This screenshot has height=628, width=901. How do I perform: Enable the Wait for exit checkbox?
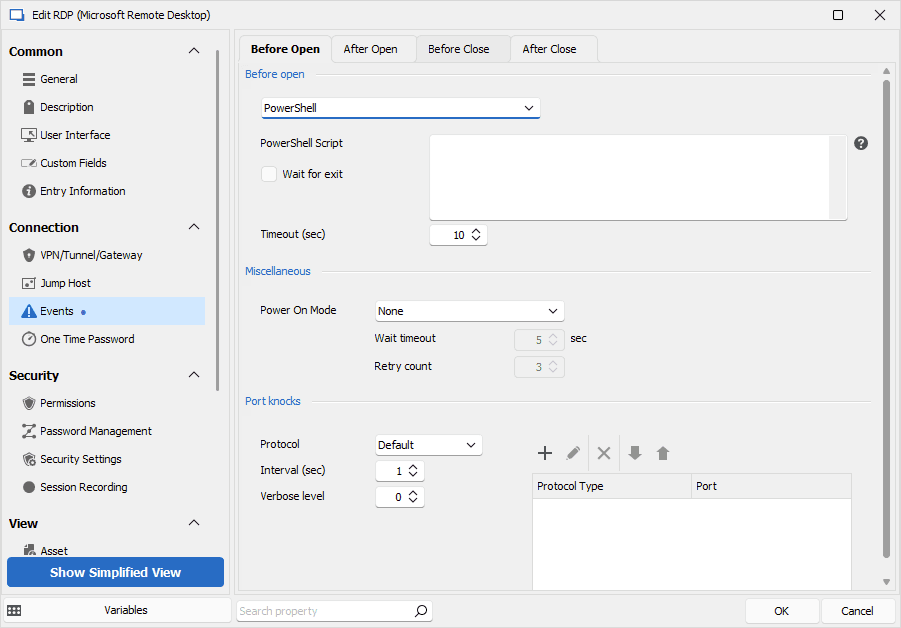269,174
